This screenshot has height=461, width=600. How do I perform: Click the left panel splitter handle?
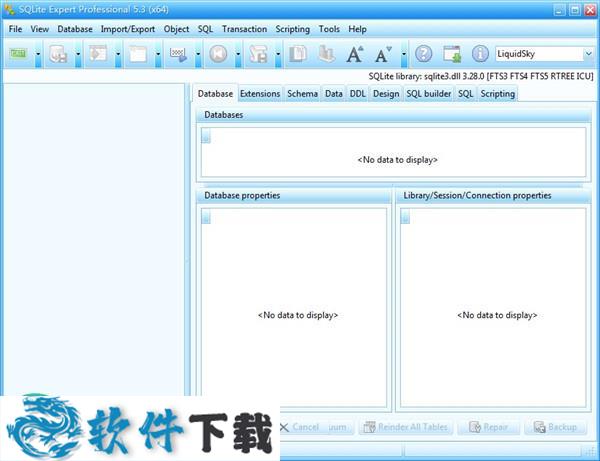click(188, 260)
